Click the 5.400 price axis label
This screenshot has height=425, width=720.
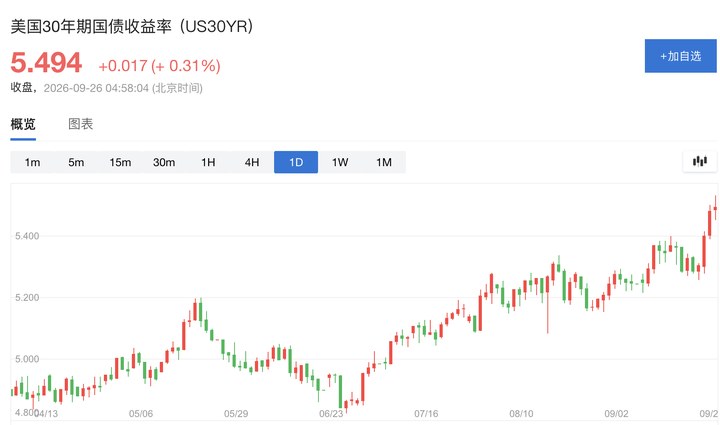[x=27, y=236]
